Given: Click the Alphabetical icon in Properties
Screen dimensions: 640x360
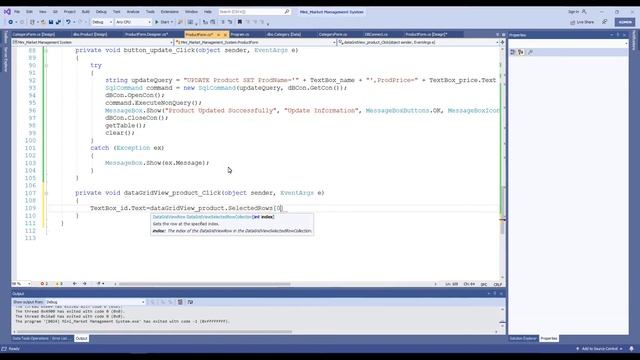Looking at the screenshot, I should pos(521,52).
